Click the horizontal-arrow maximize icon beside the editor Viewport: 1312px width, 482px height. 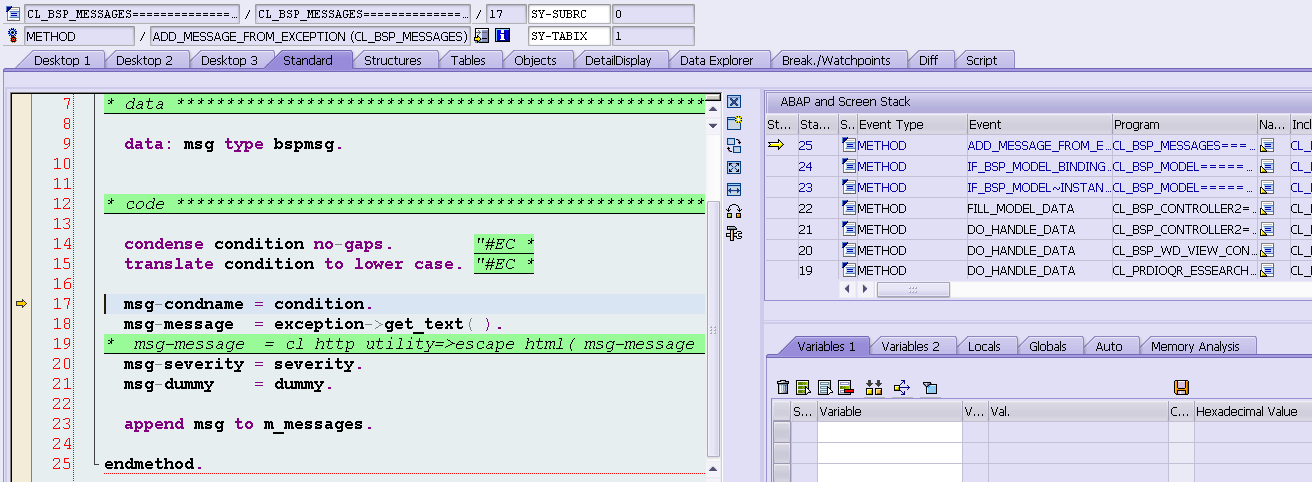[734, 190]
